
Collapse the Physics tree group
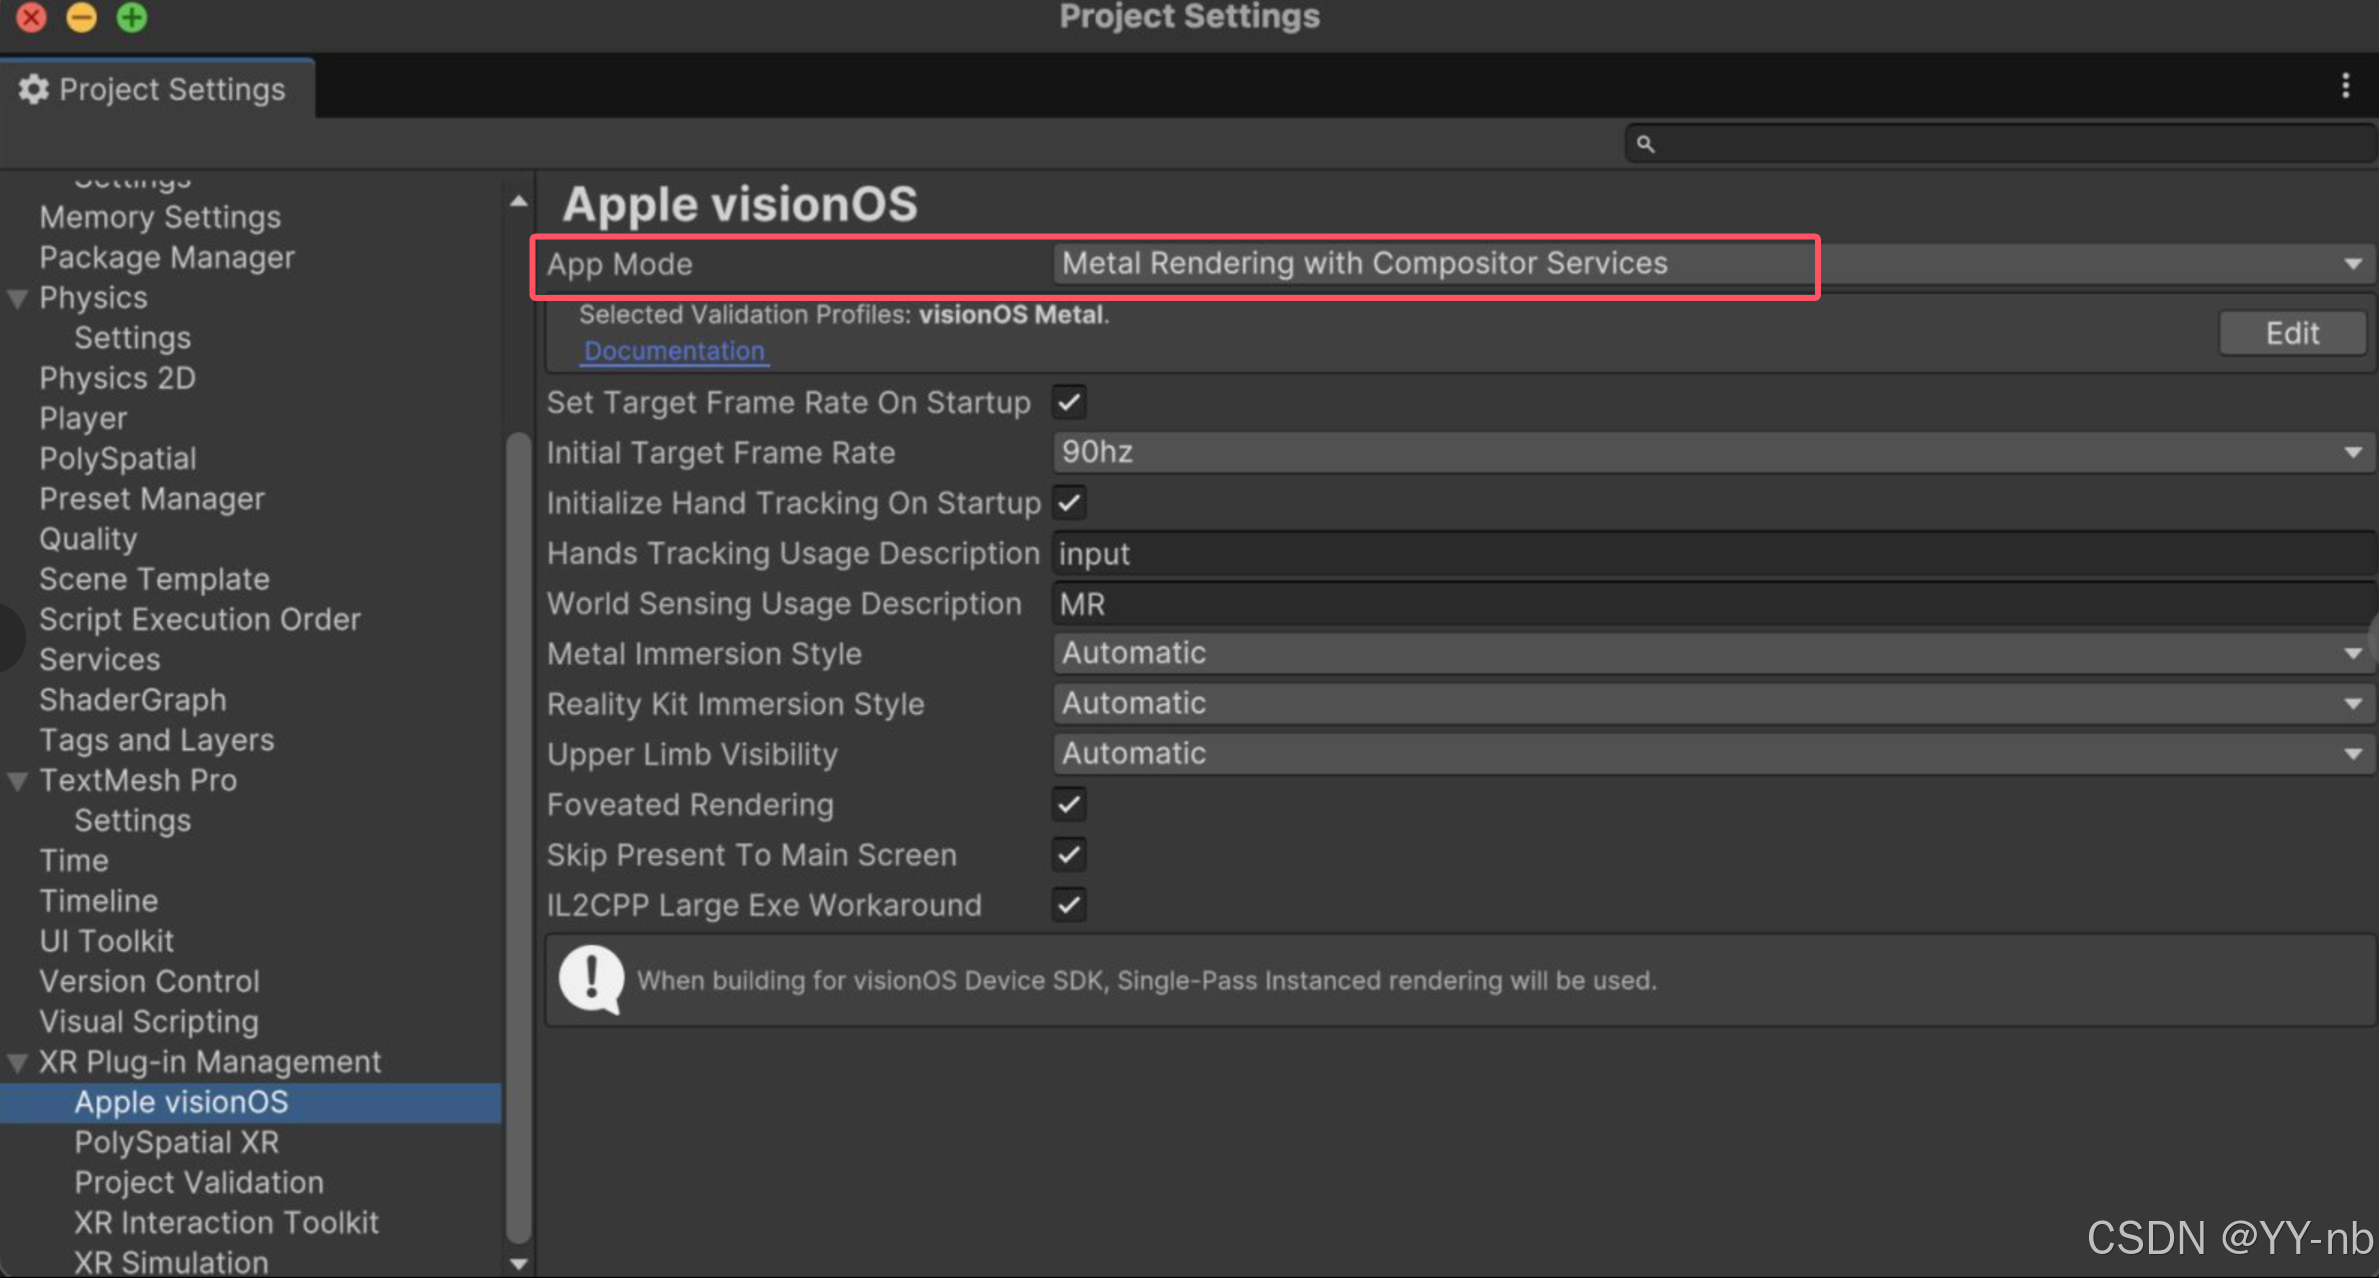18,298
